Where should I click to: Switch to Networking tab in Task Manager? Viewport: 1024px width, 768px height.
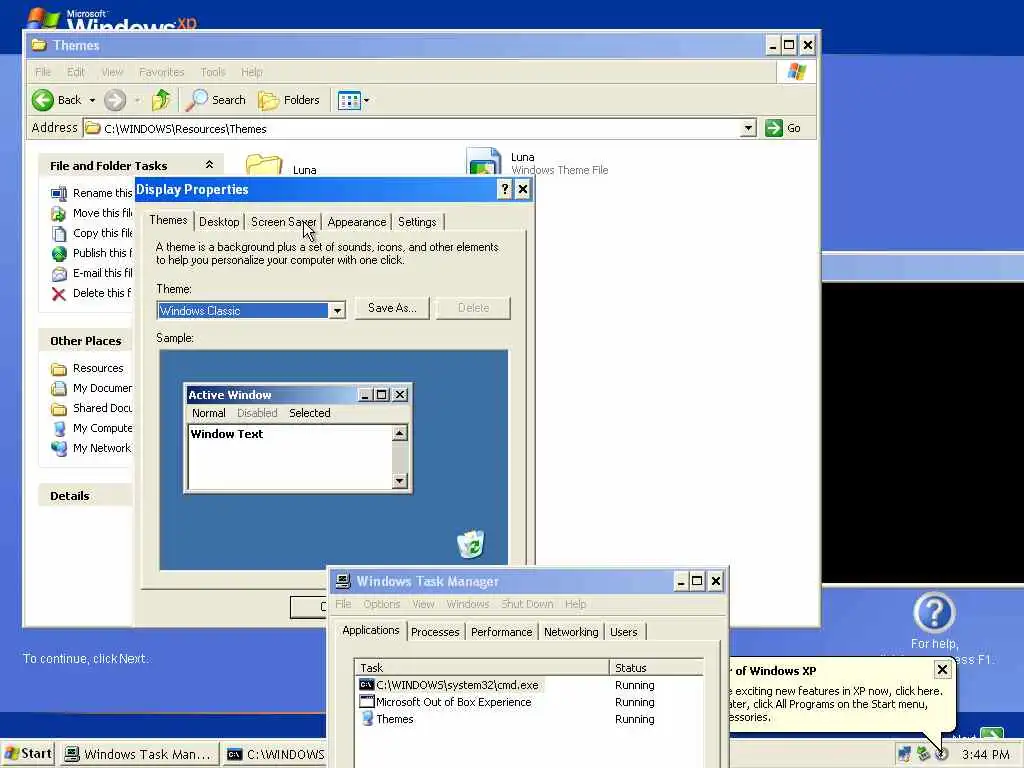pos(571,632)
